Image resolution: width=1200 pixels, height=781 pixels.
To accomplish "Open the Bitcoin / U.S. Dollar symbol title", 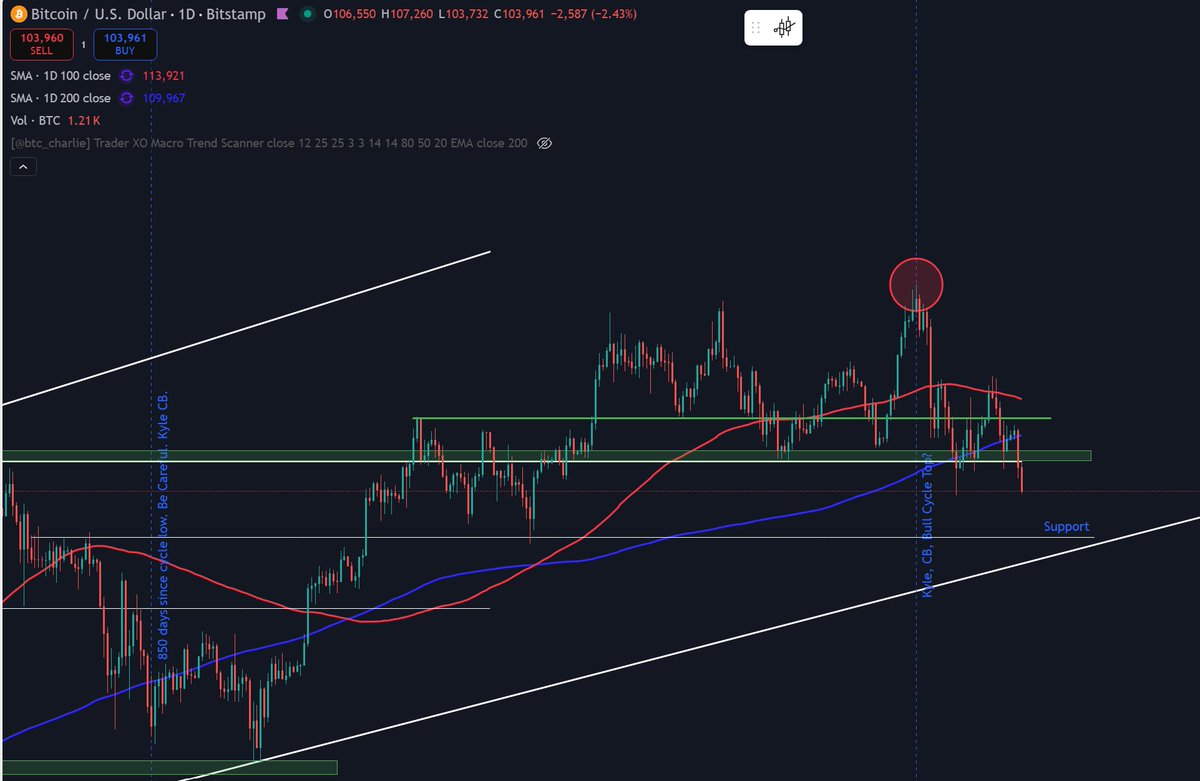I will 100,15.
